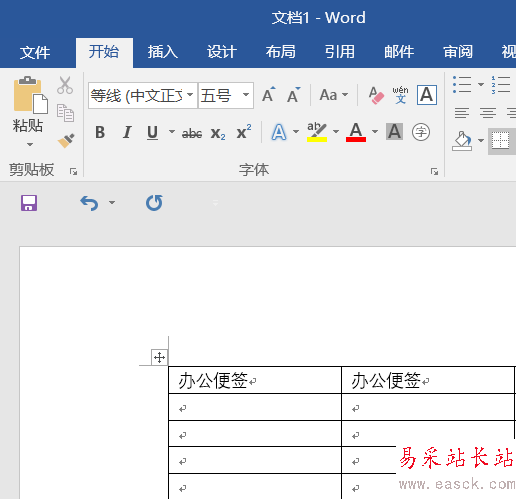Center align text
The width and height of the screenshot is (516, 499).
488,113
